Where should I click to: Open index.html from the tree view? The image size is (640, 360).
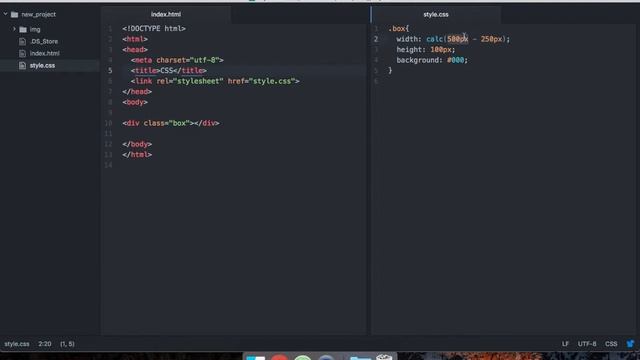tap(44, 53)
